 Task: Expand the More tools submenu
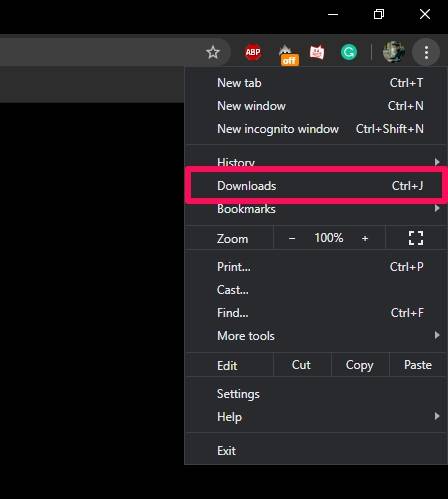[x=315, y=336]
